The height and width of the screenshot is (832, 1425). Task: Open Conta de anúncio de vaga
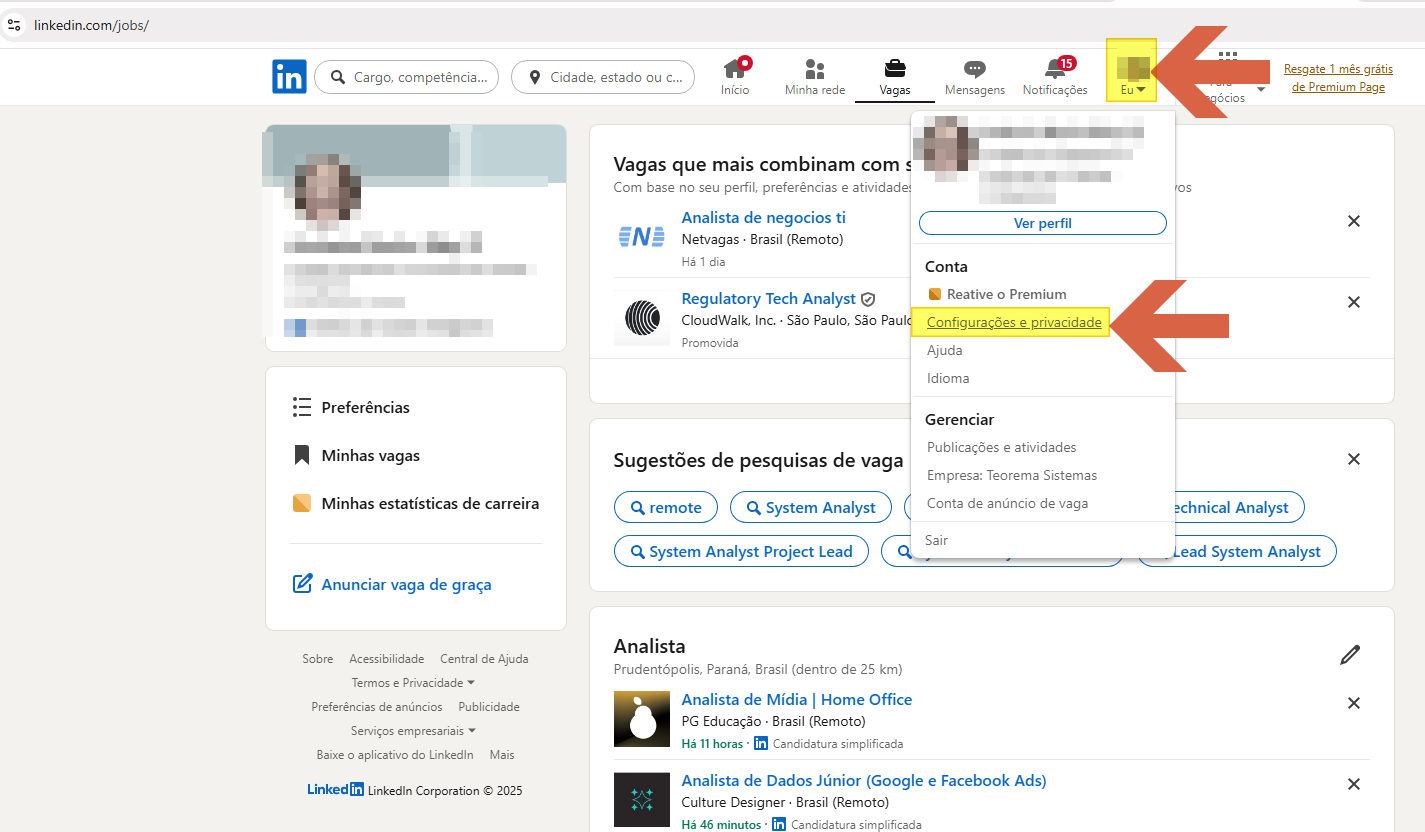pos(1007,503)
